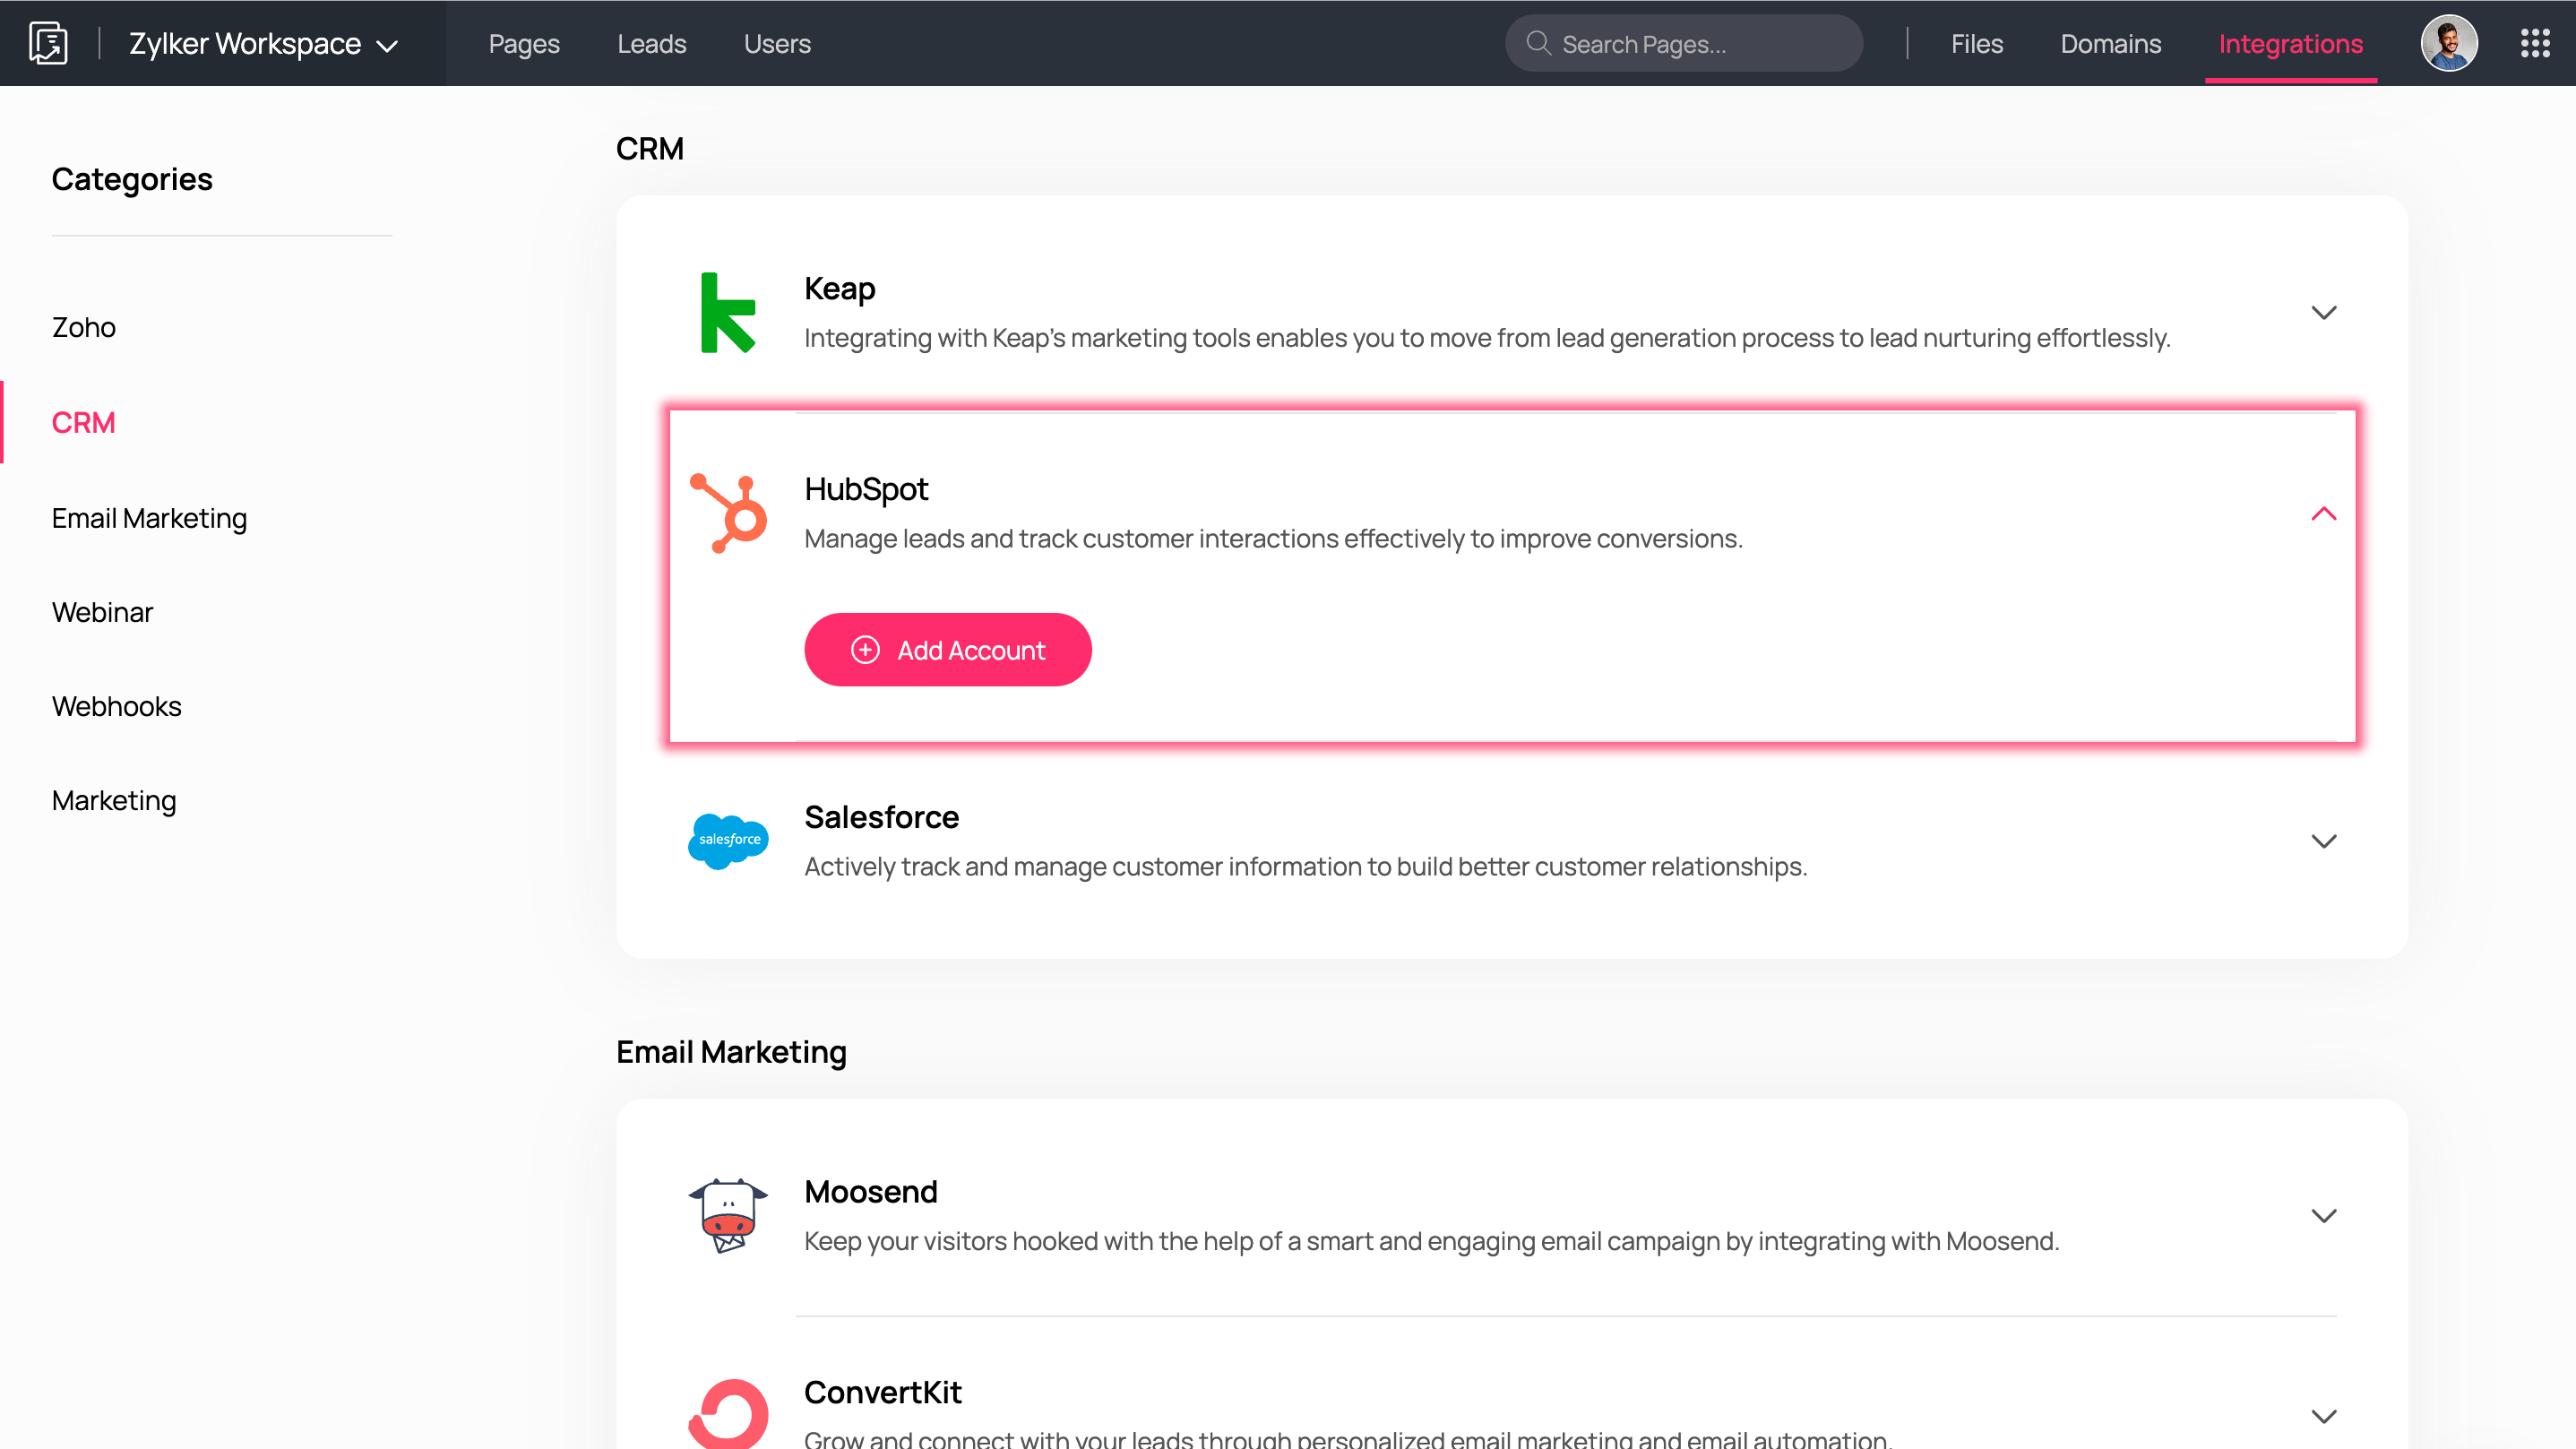The image size is (2576, 1449).
Task: Click the Email Marketing section heading
Action: [x=731, y=1052]
